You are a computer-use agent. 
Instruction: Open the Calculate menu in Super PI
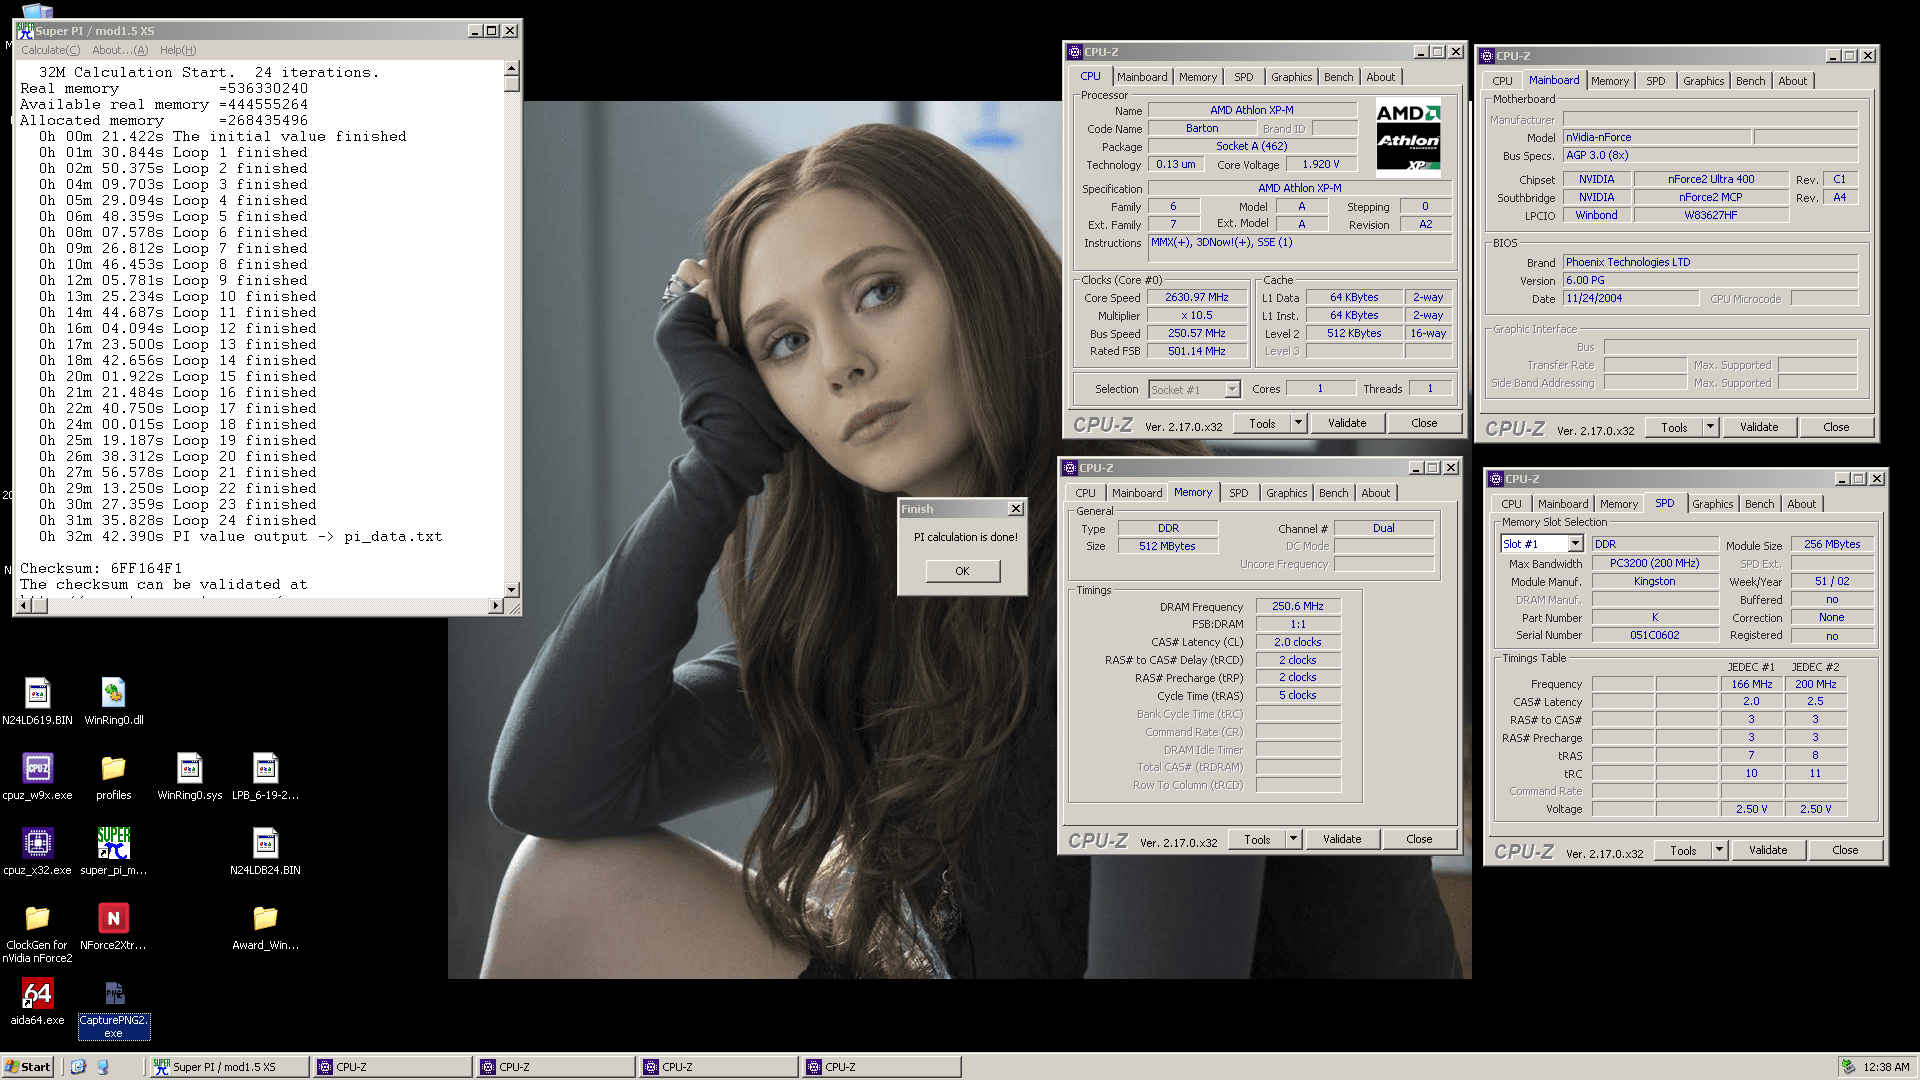tap(50, 50)
